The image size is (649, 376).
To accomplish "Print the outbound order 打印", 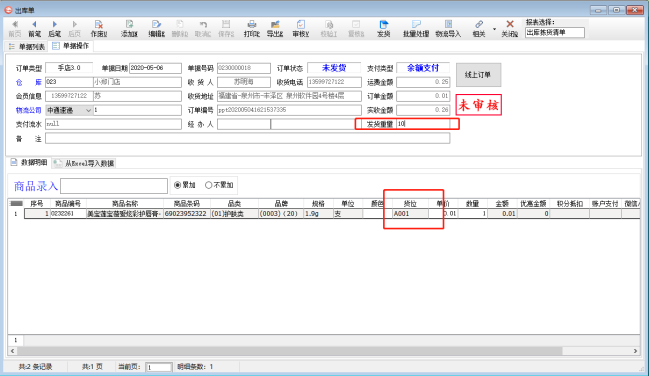I will 252,29.
